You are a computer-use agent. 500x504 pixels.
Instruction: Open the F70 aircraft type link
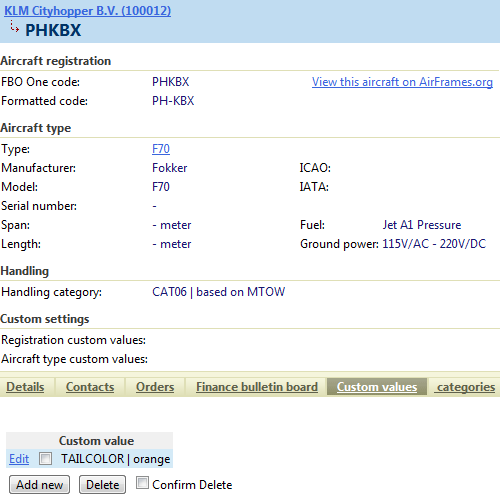point(161,149)
